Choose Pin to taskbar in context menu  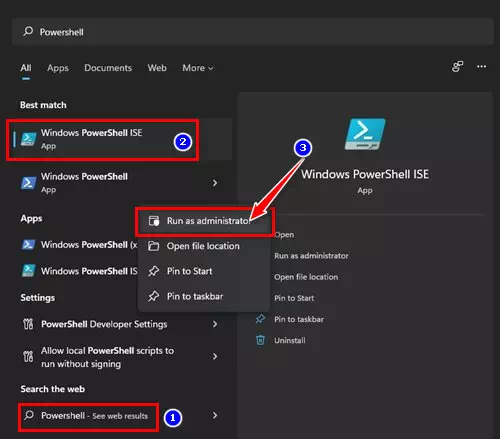pos(204,296)
